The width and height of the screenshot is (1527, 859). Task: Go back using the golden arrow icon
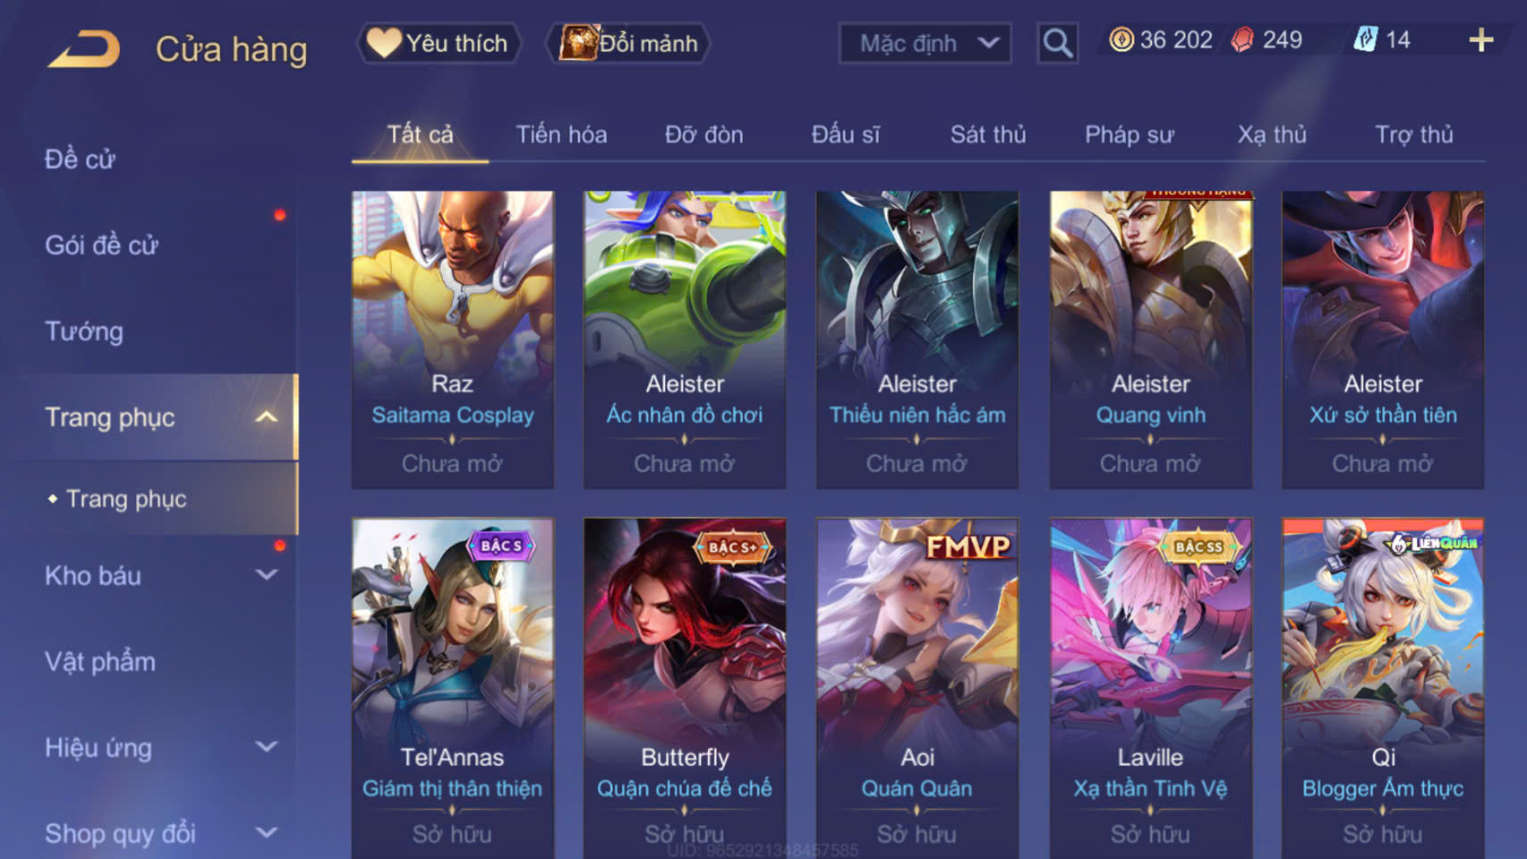pos(84,49)
